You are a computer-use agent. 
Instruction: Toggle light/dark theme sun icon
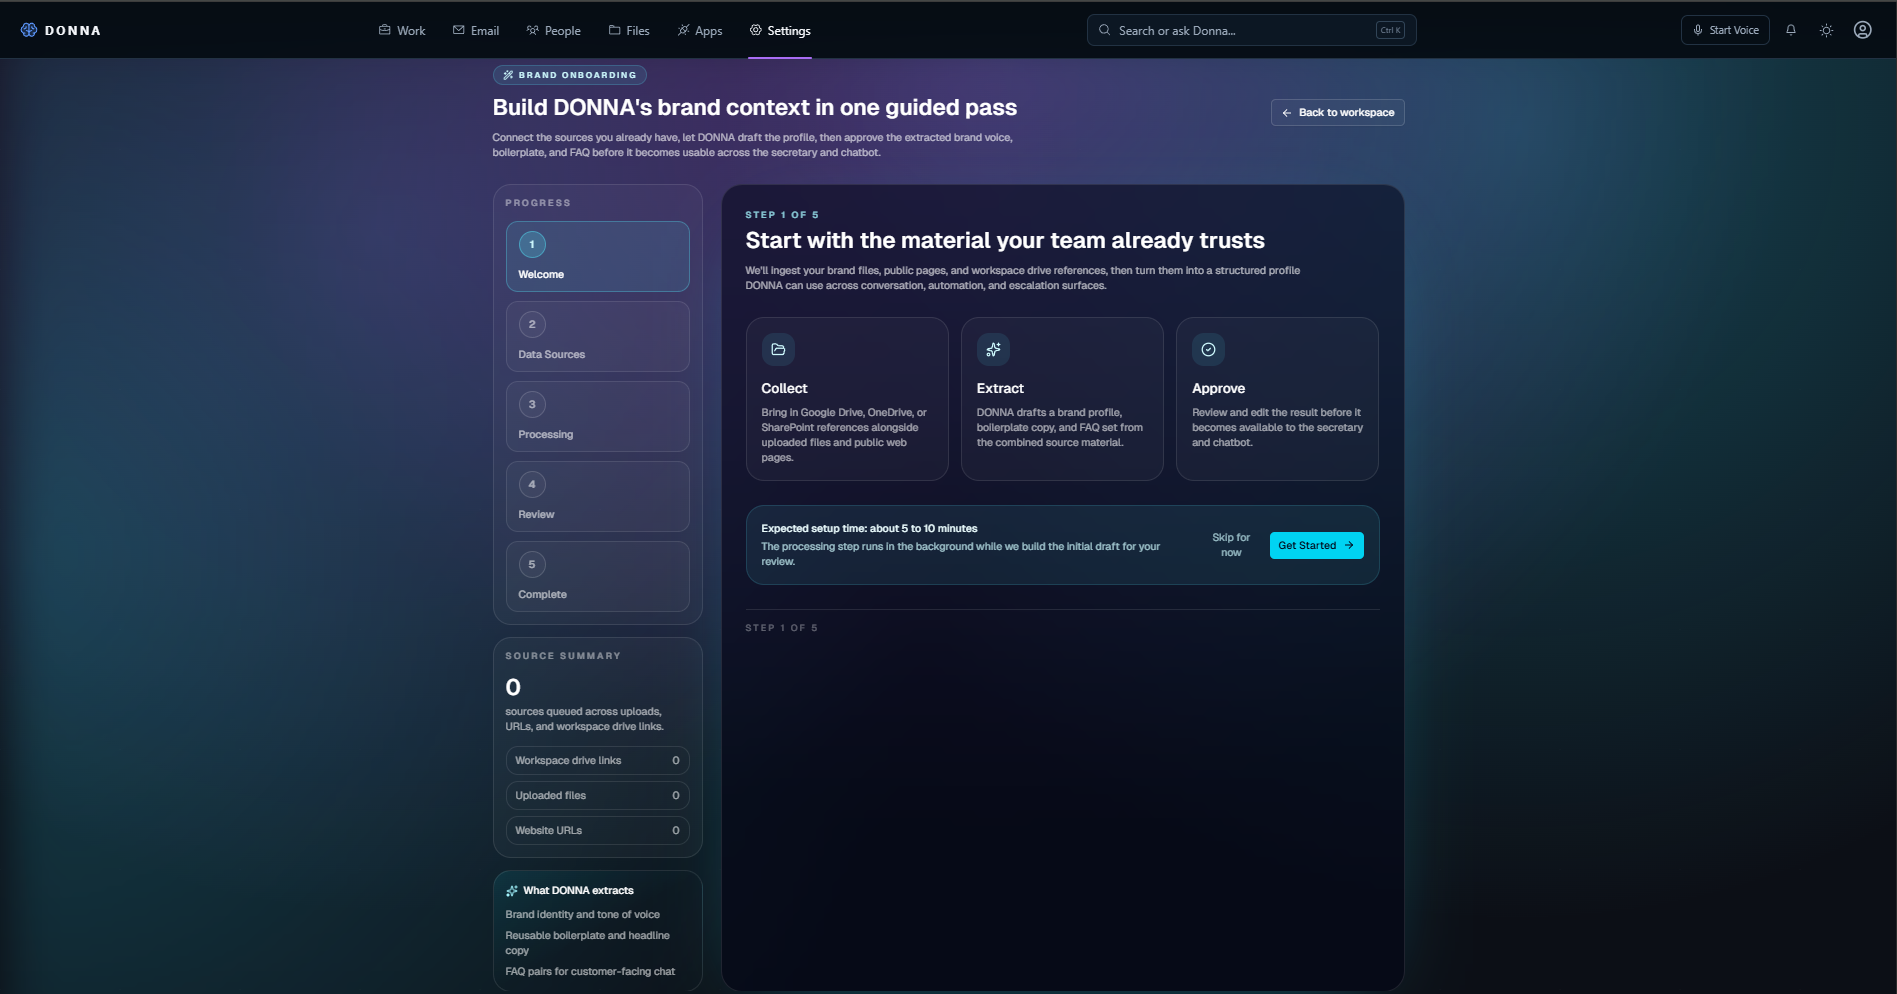[x=1826, y=30]
